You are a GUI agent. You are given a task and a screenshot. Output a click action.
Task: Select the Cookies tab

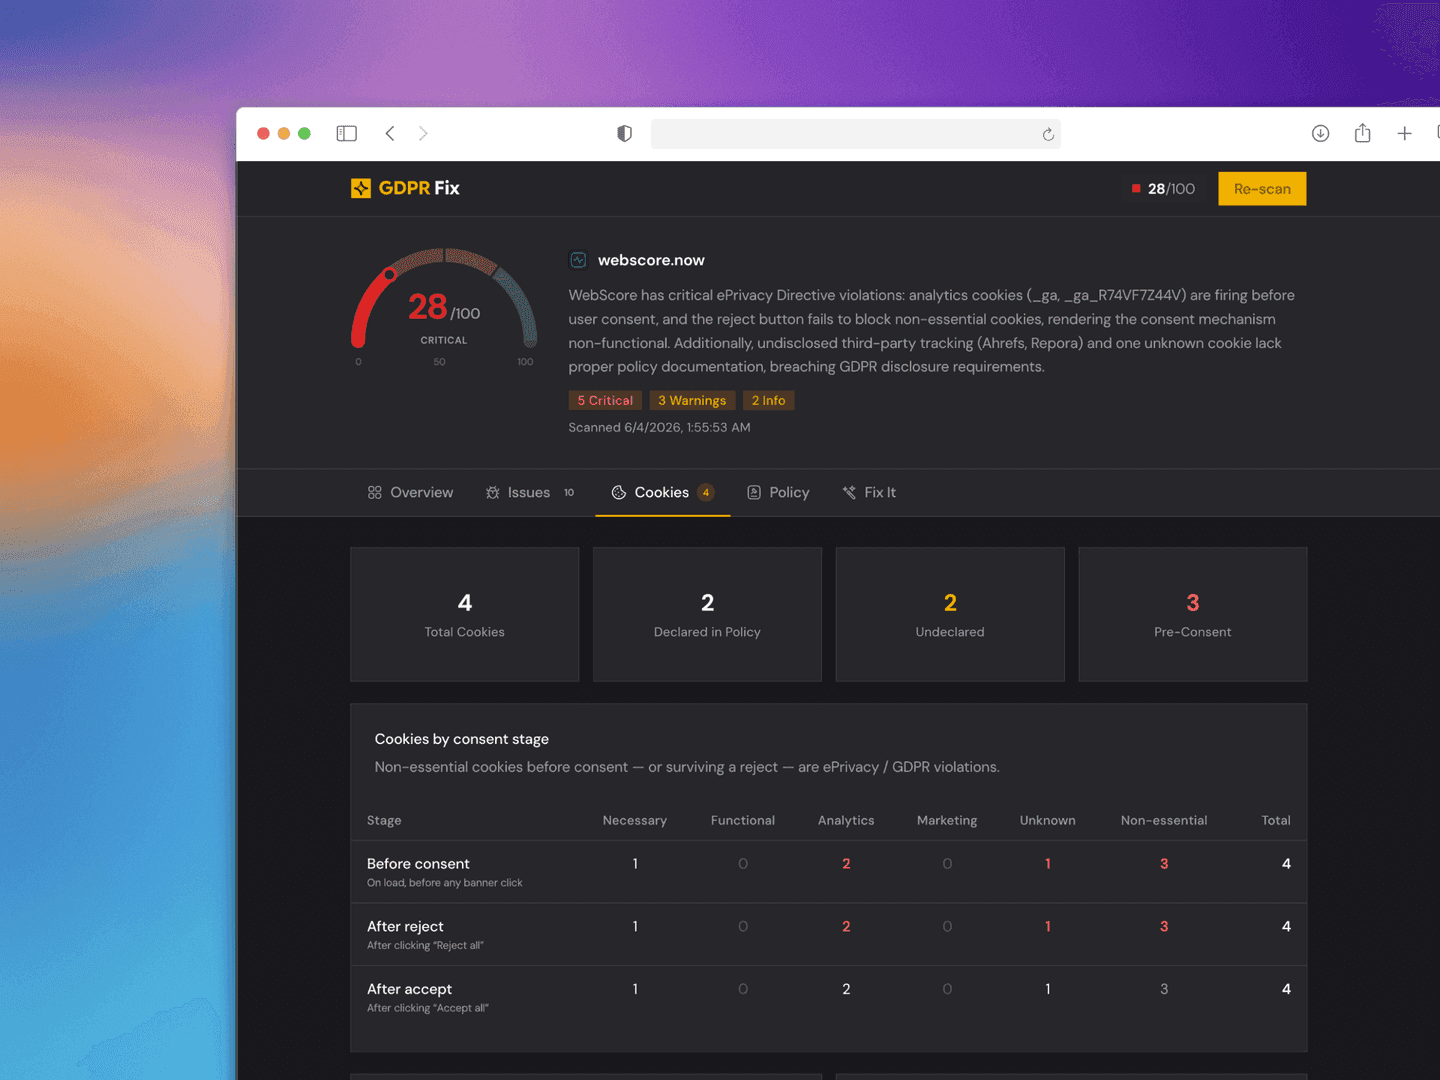(x=663, y=492)
